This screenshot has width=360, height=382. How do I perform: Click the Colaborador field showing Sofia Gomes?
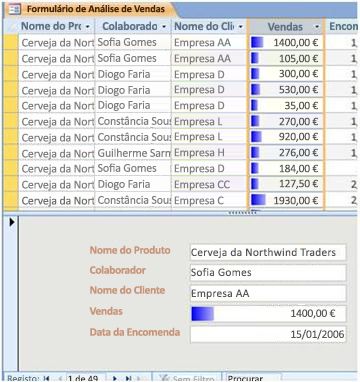(268, 273)
